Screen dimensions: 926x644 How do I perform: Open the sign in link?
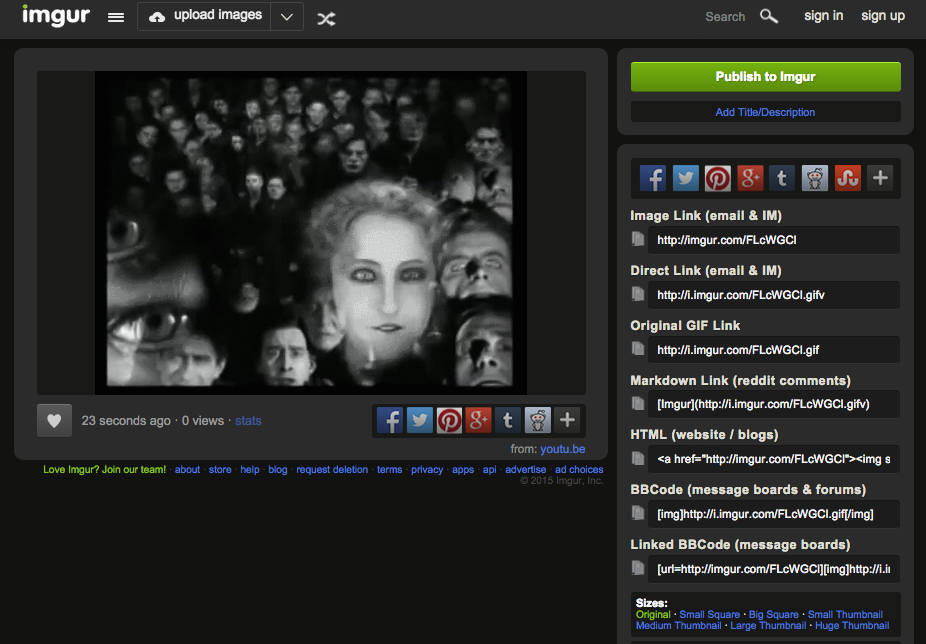point(823,16)
